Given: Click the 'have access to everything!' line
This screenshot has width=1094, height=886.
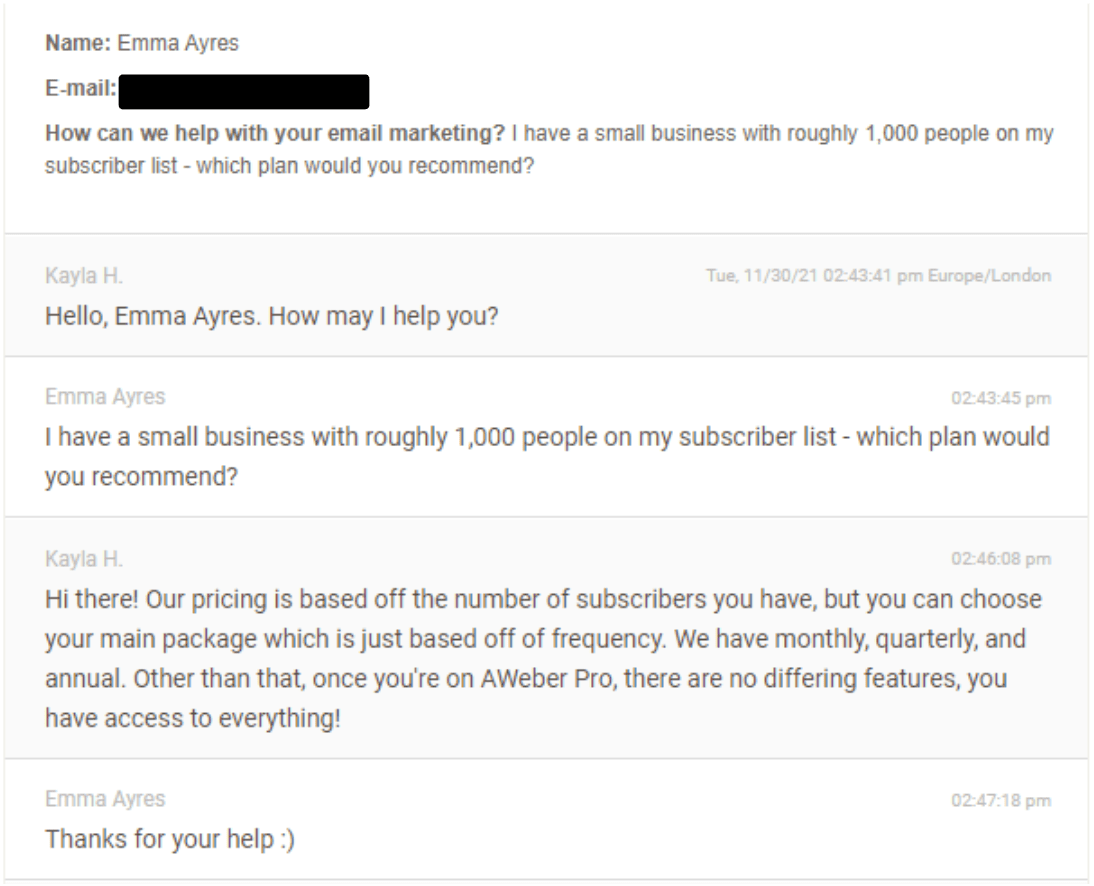Looking at the screenshot, I should (x=193, y=719).
